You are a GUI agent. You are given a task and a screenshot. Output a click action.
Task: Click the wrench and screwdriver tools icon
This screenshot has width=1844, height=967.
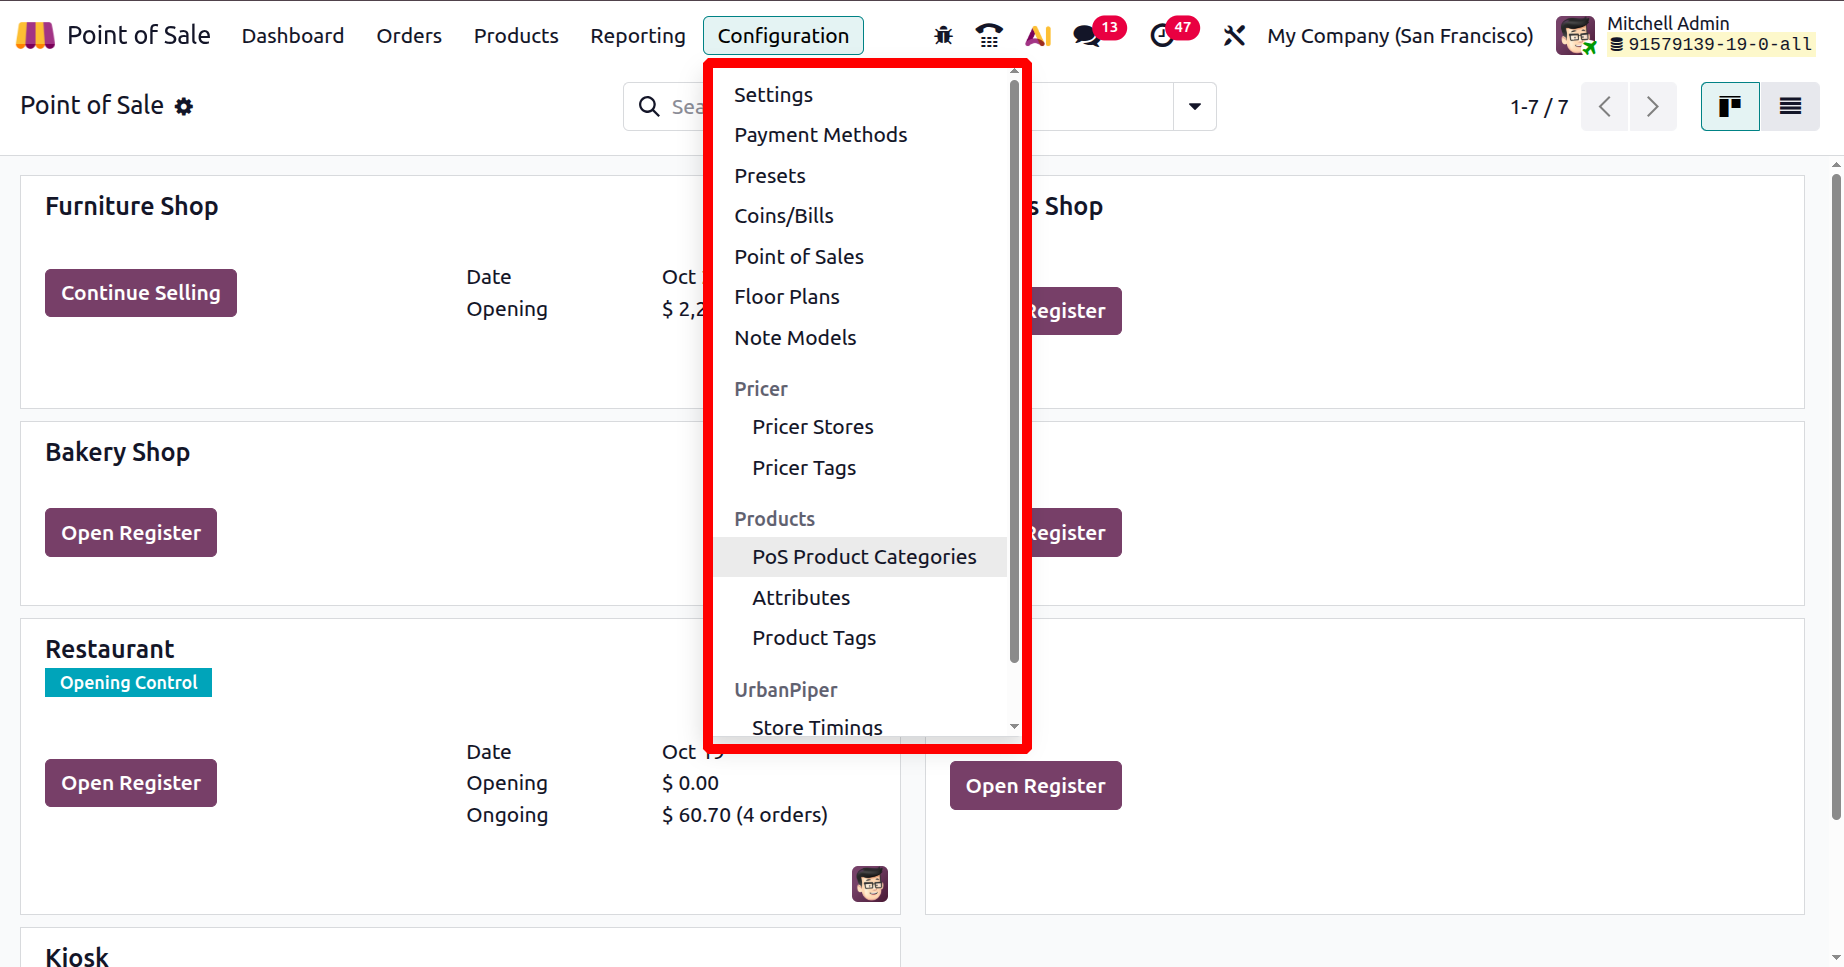pos(1234,36)
